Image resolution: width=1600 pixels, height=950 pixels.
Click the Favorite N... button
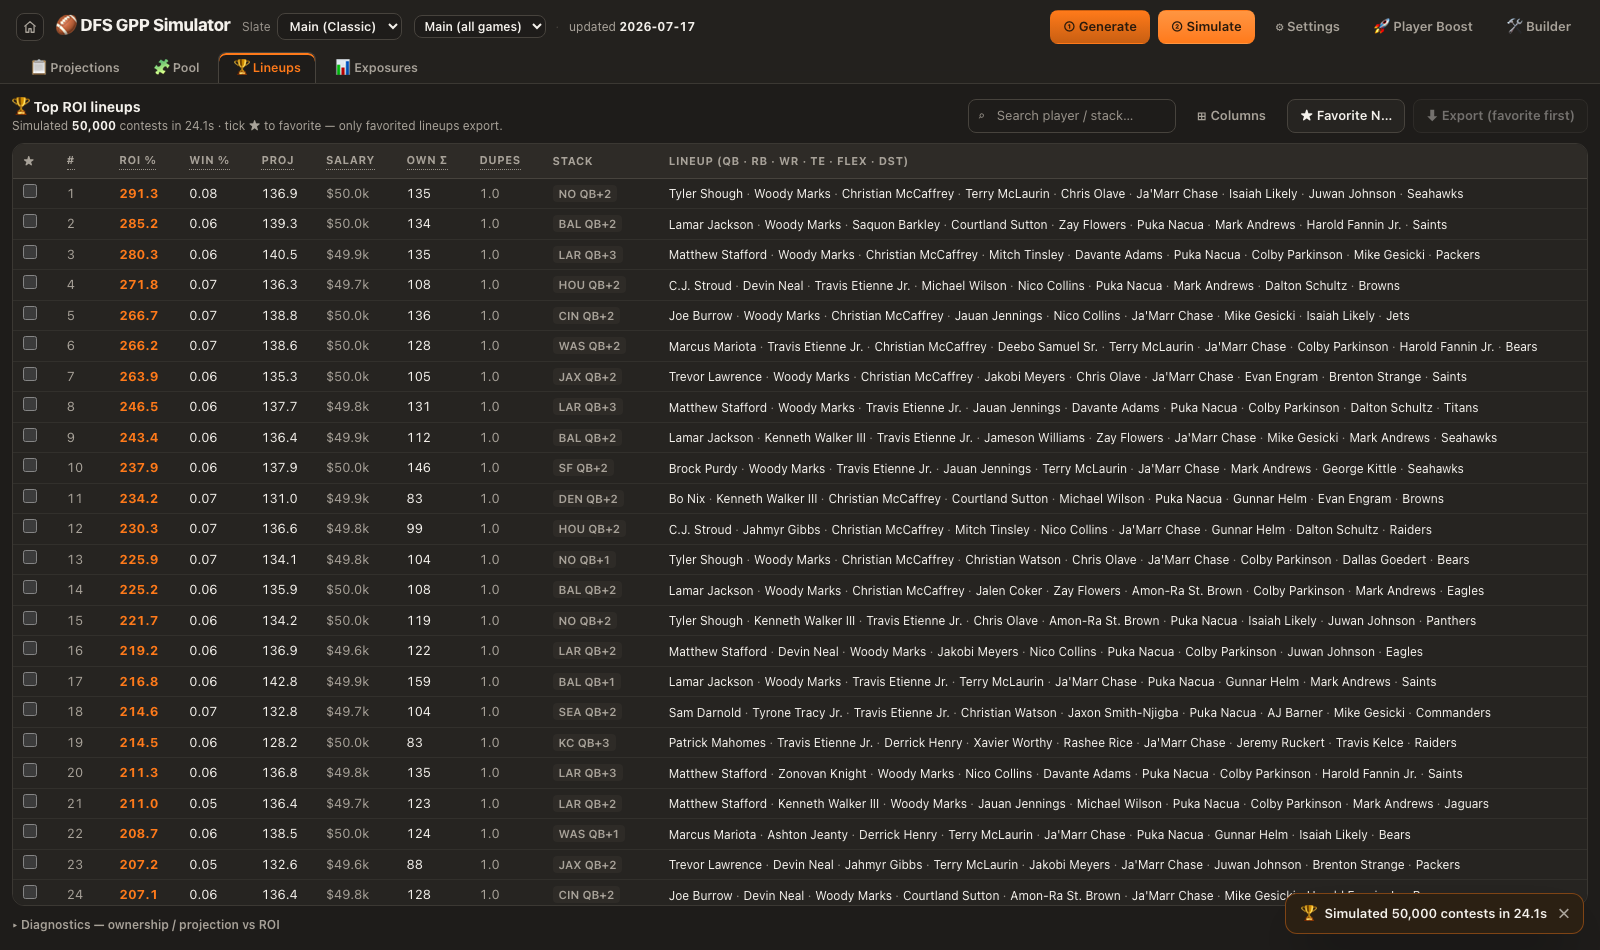click(x=1346, y=116)
